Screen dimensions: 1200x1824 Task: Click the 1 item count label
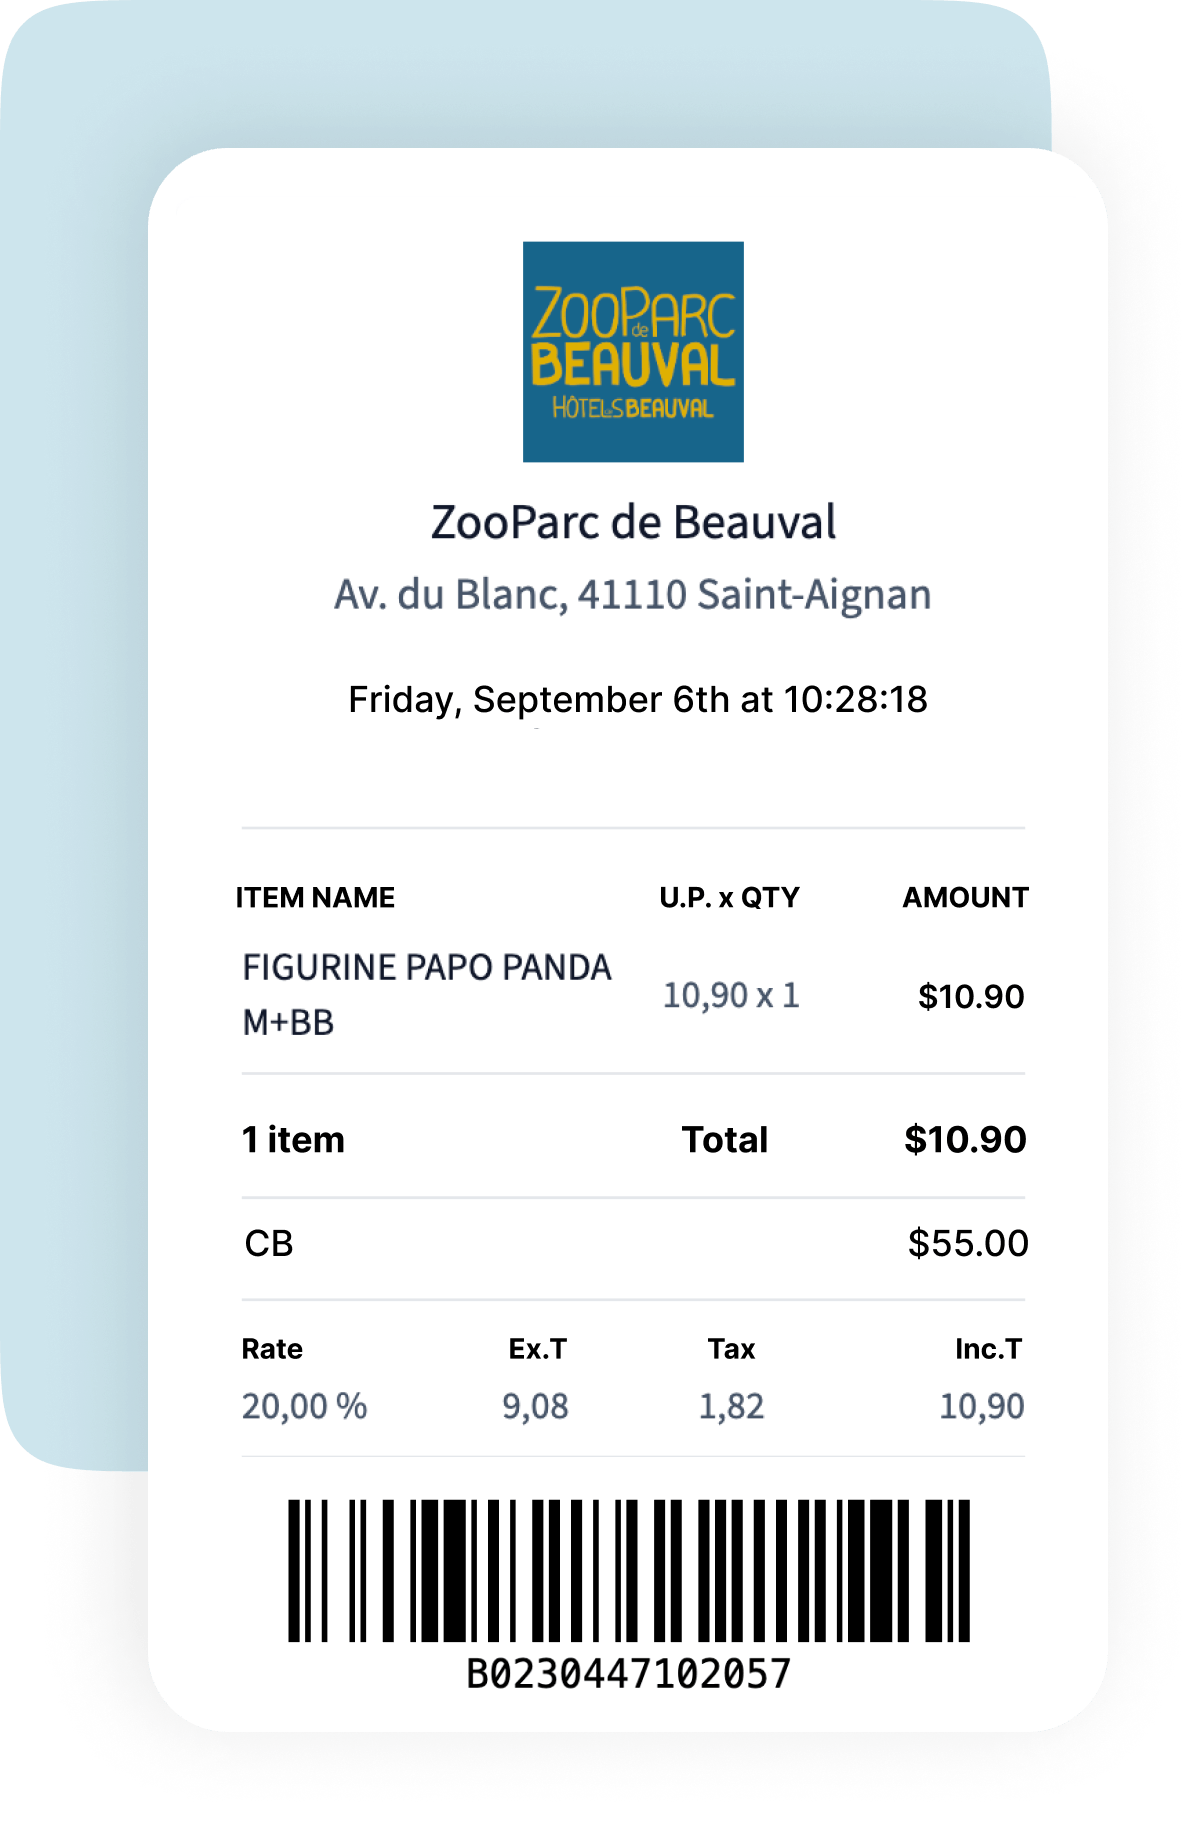pos(293,1140)
